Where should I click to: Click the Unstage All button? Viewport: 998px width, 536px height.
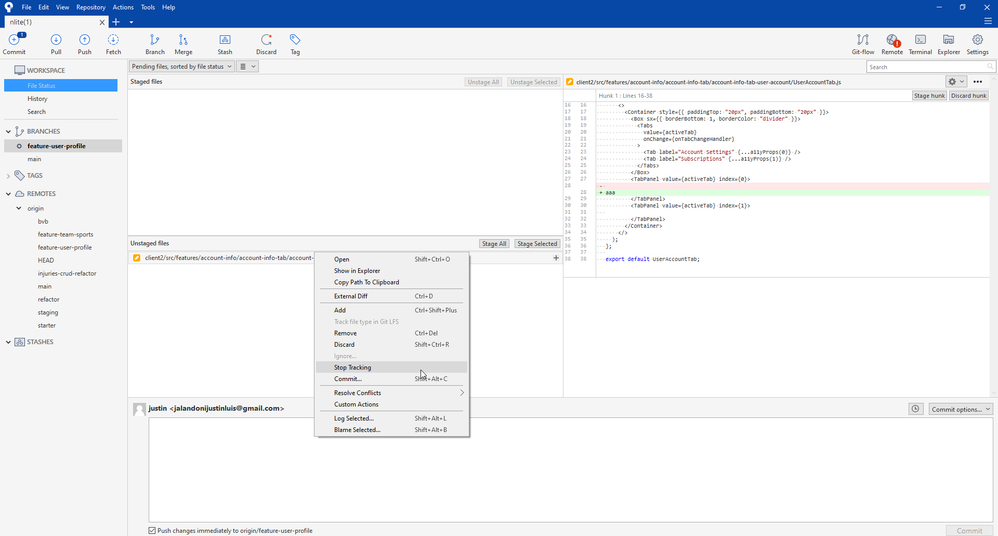pyautogui.click(x=483, y=82)
